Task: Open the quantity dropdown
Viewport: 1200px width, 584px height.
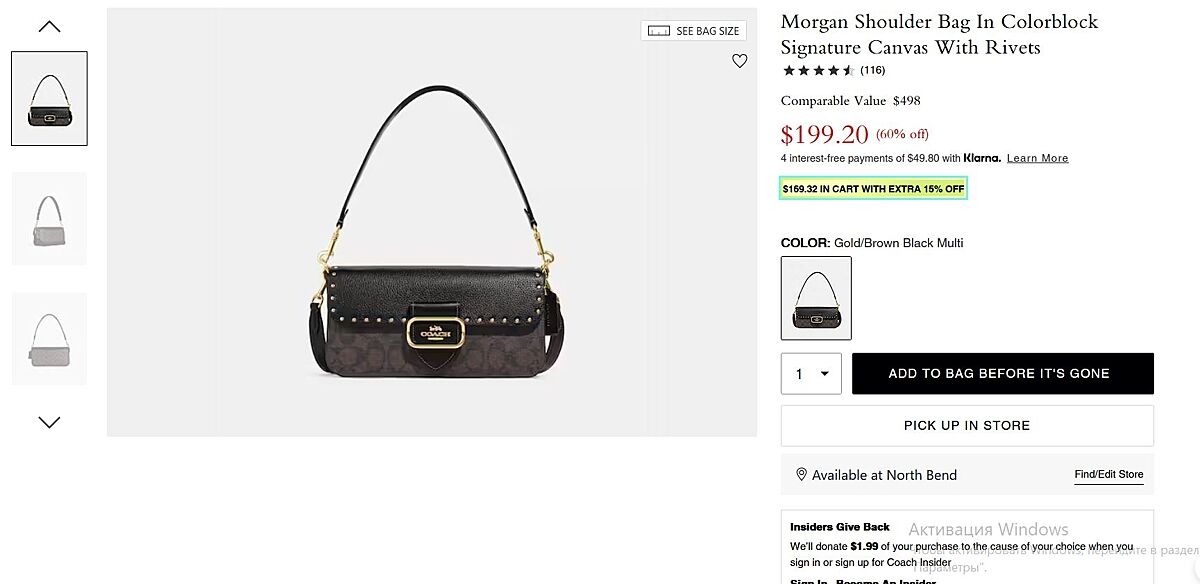Action: point(811,374)
